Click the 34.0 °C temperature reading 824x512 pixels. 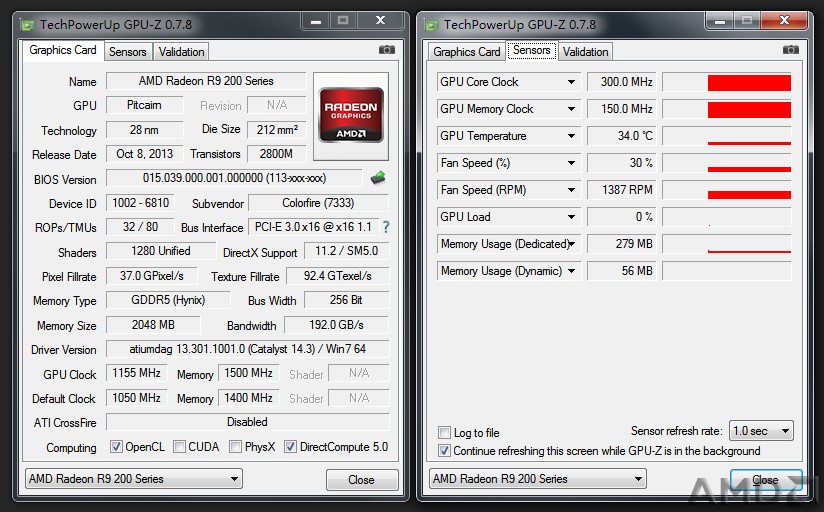click(622, 136)
